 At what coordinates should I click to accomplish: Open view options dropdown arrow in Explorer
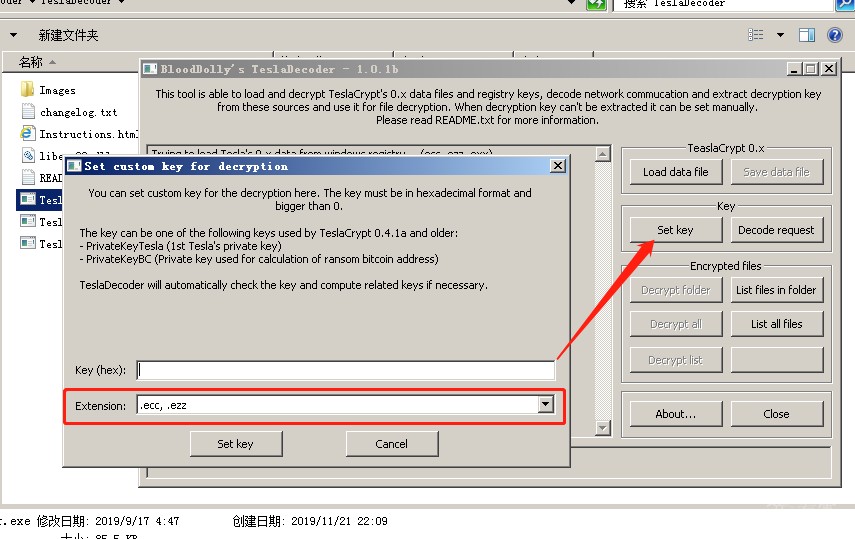pos(780,35)
